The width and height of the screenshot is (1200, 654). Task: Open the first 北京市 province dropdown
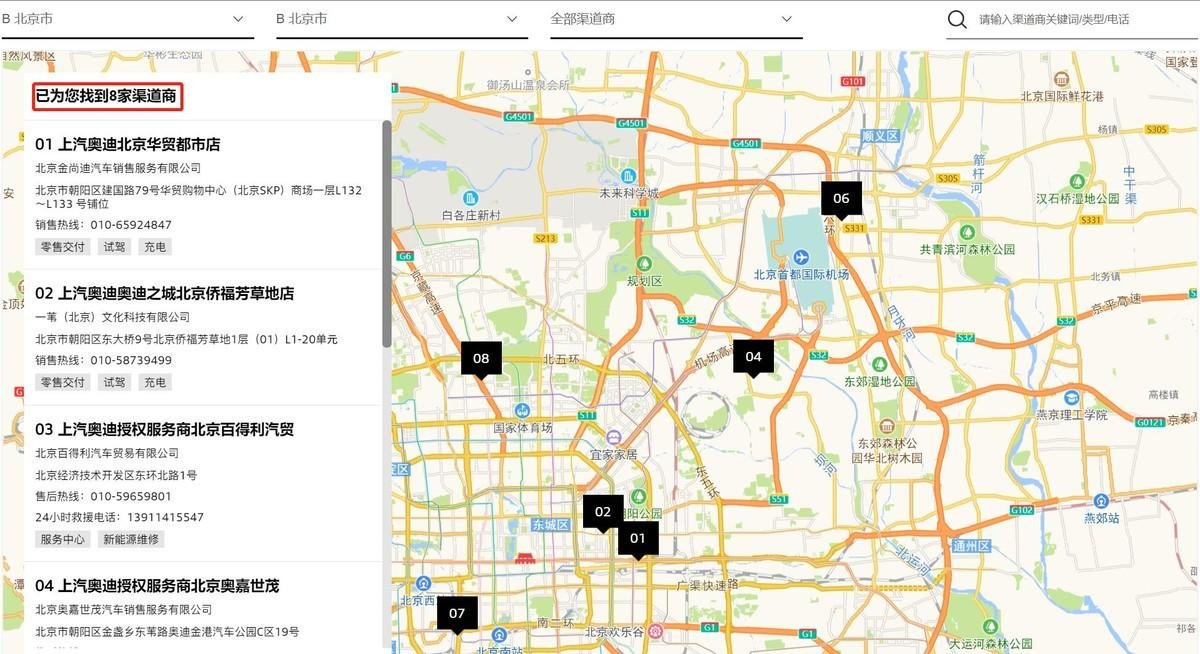click(127, 19)
